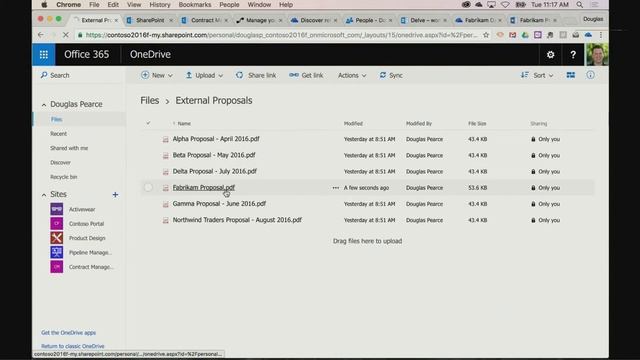This screenshot has height=360, width=640.
Task: Open the Wi-Fi status menu bar icon
Action: coord(505,4)
